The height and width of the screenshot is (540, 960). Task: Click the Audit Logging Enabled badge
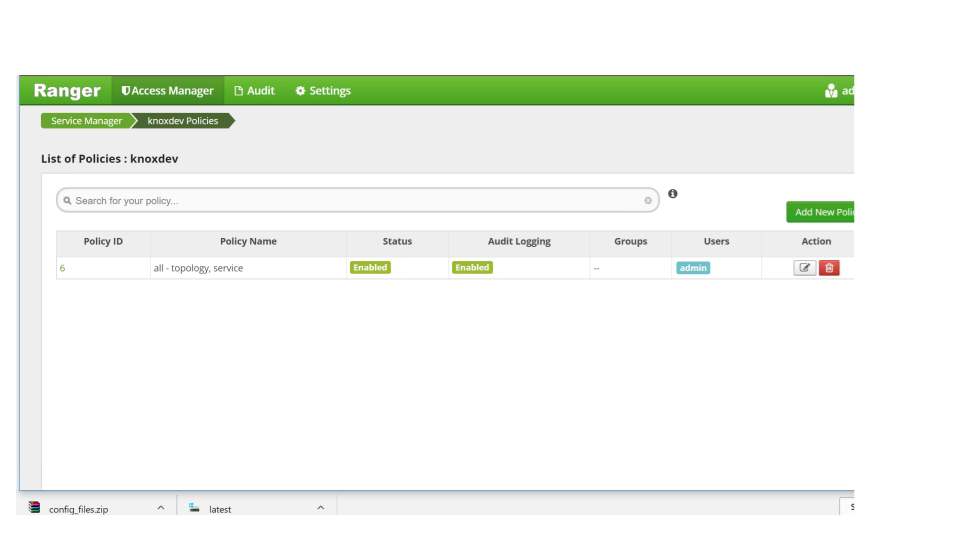tap(472, 268)
